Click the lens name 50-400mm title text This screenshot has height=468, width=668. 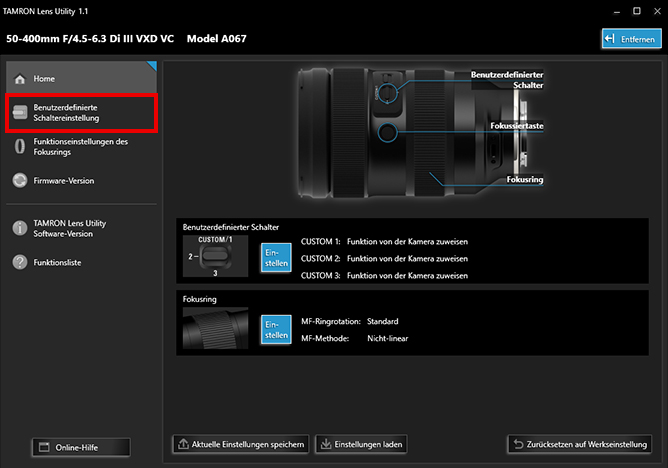[x=90, y=38]
